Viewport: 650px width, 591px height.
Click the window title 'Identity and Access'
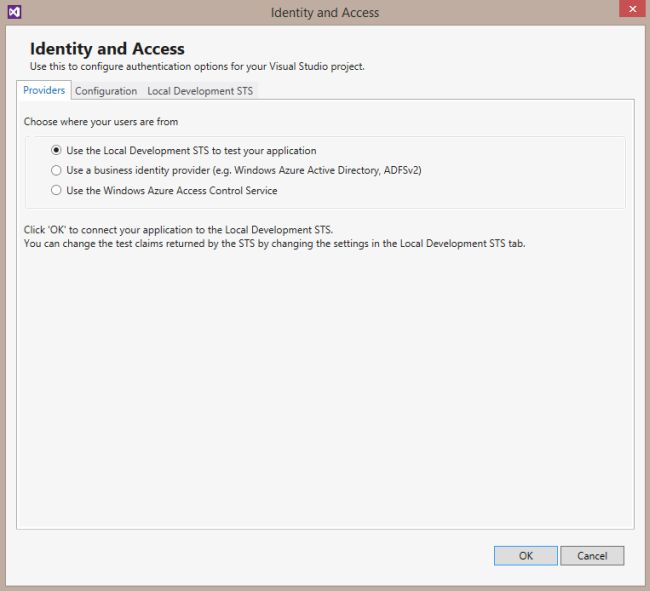click(325, 12)
